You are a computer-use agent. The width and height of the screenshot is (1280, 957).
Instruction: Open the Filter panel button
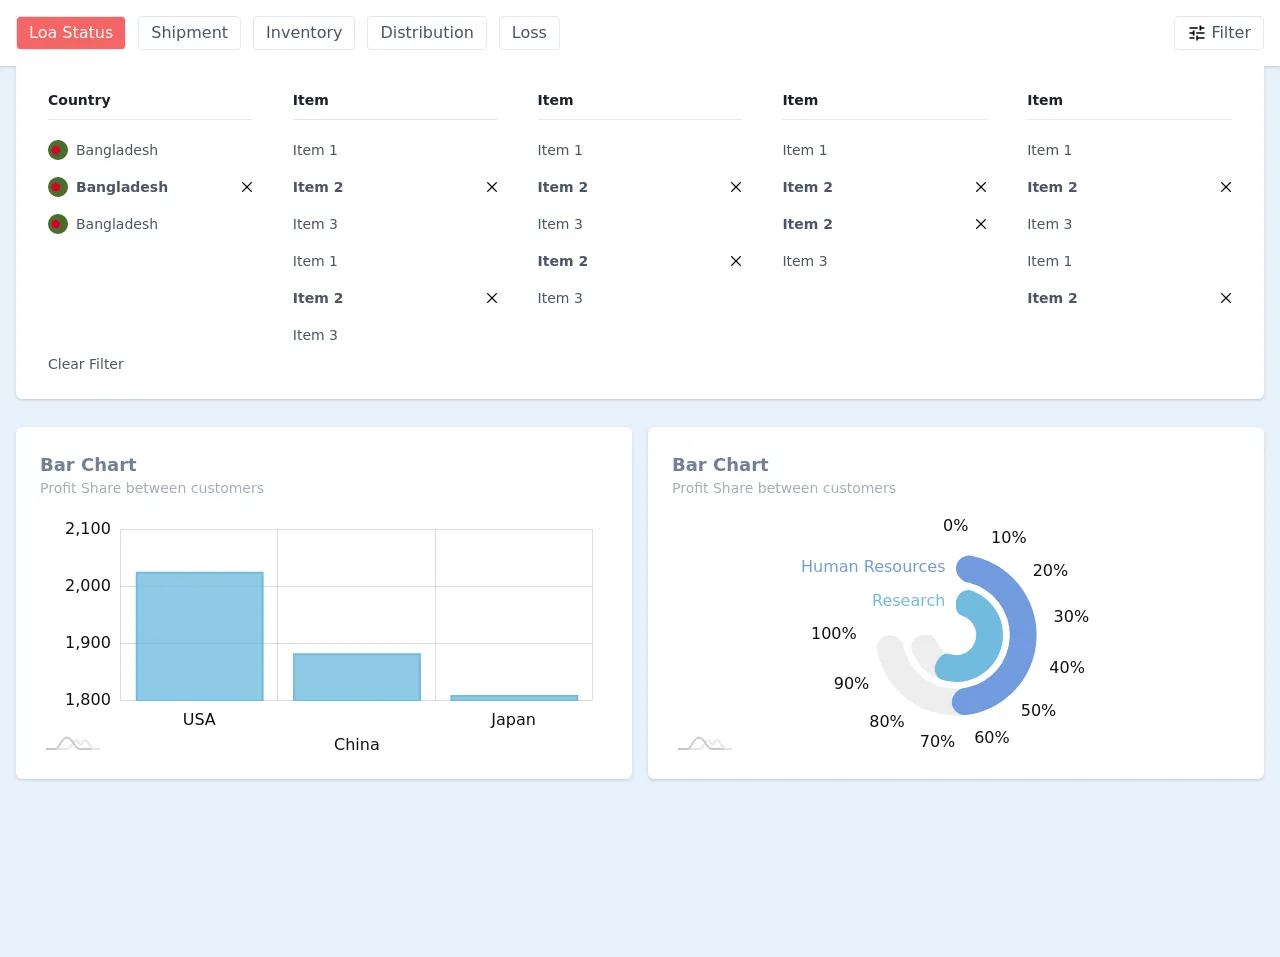tap(1218, 33)
